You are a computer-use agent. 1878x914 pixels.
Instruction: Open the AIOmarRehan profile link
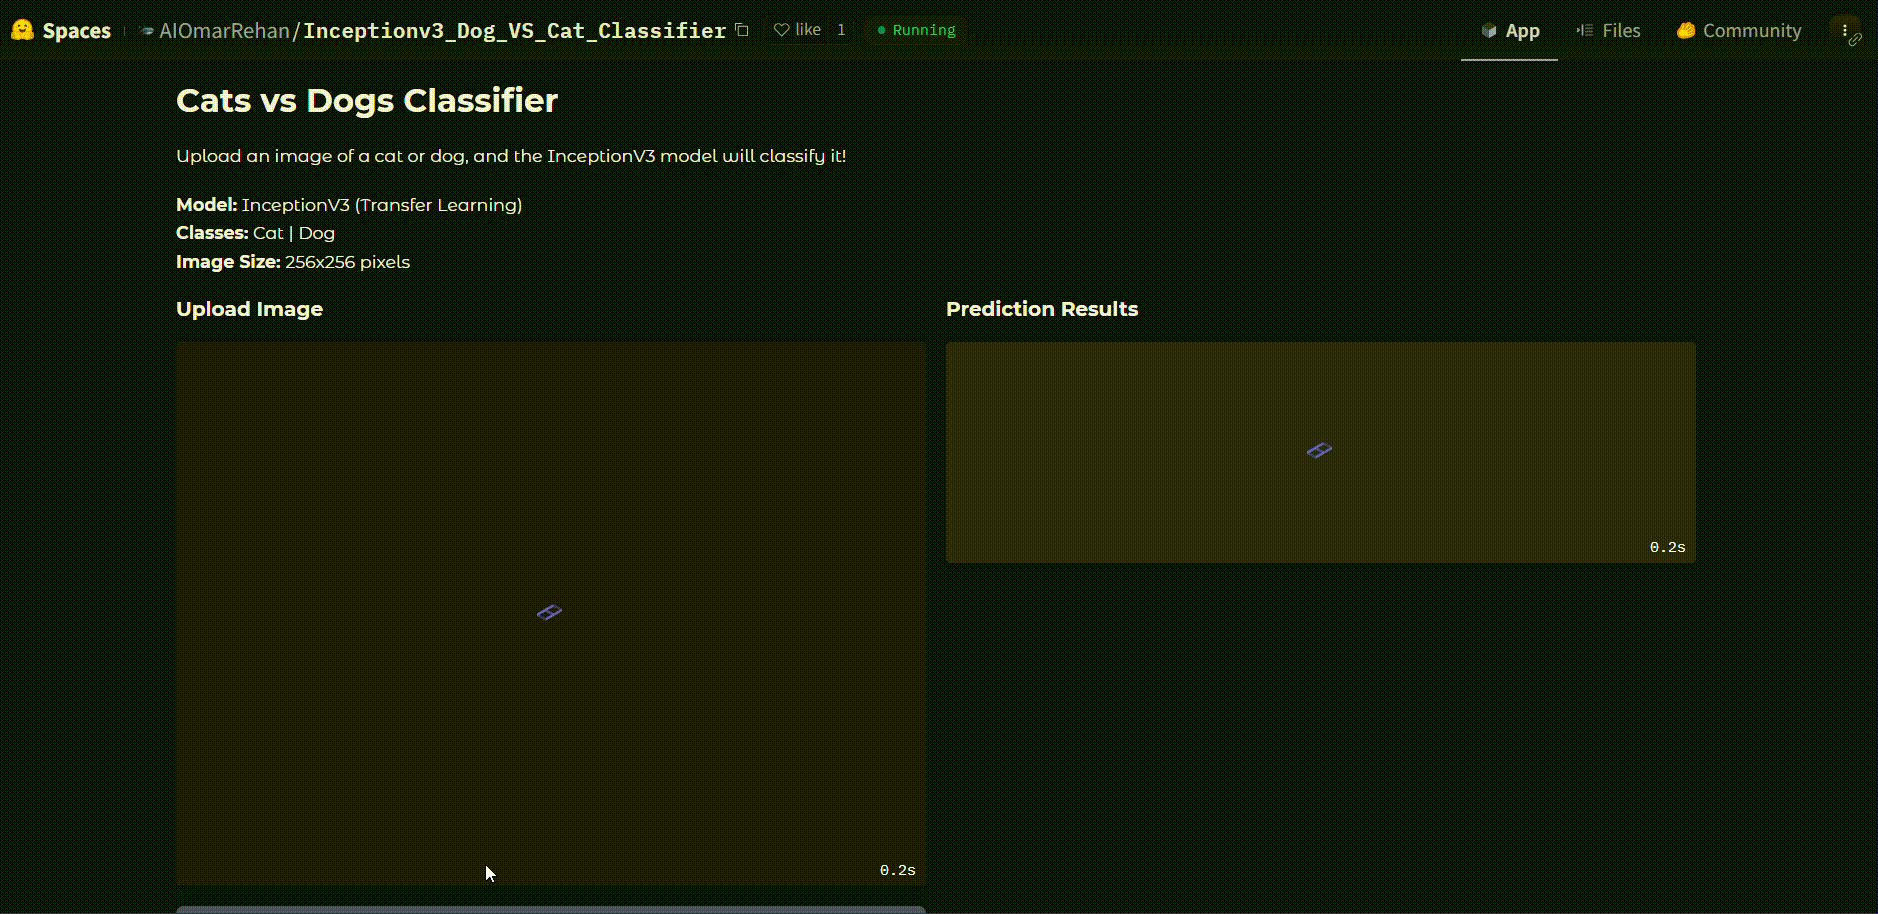coord(224,30)
